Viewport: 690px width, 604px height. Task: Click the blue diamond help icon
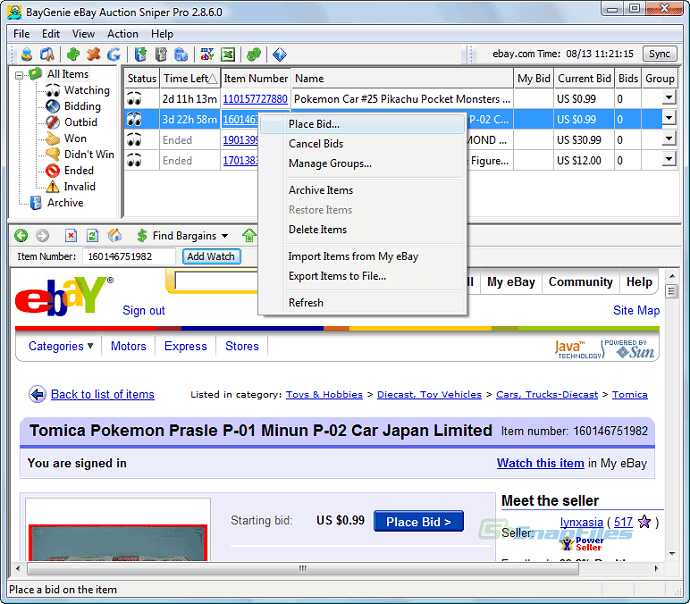tap(279, 55)
